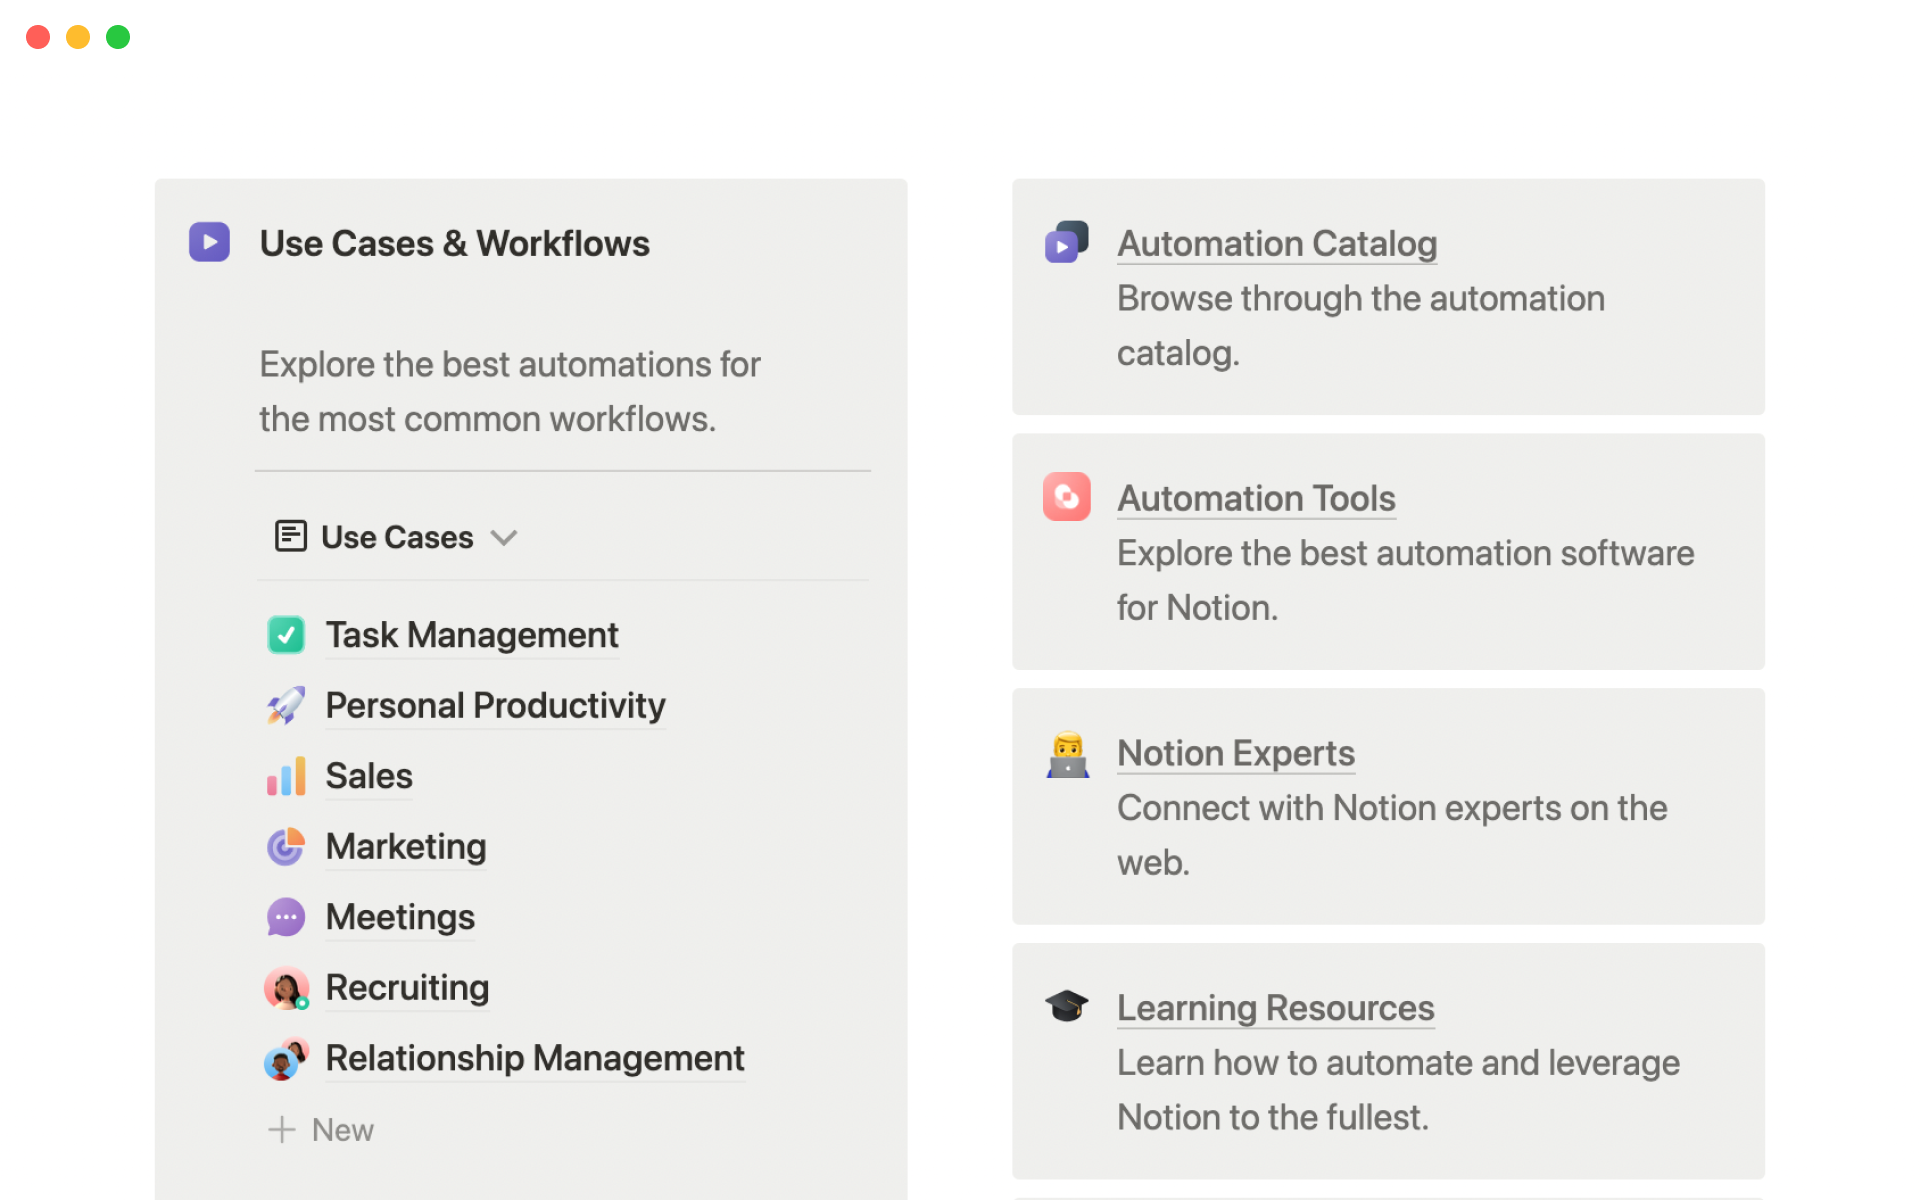Click the bar chart icon next to Sales
Screen dimensions: 1920x1200
(286, 777)
